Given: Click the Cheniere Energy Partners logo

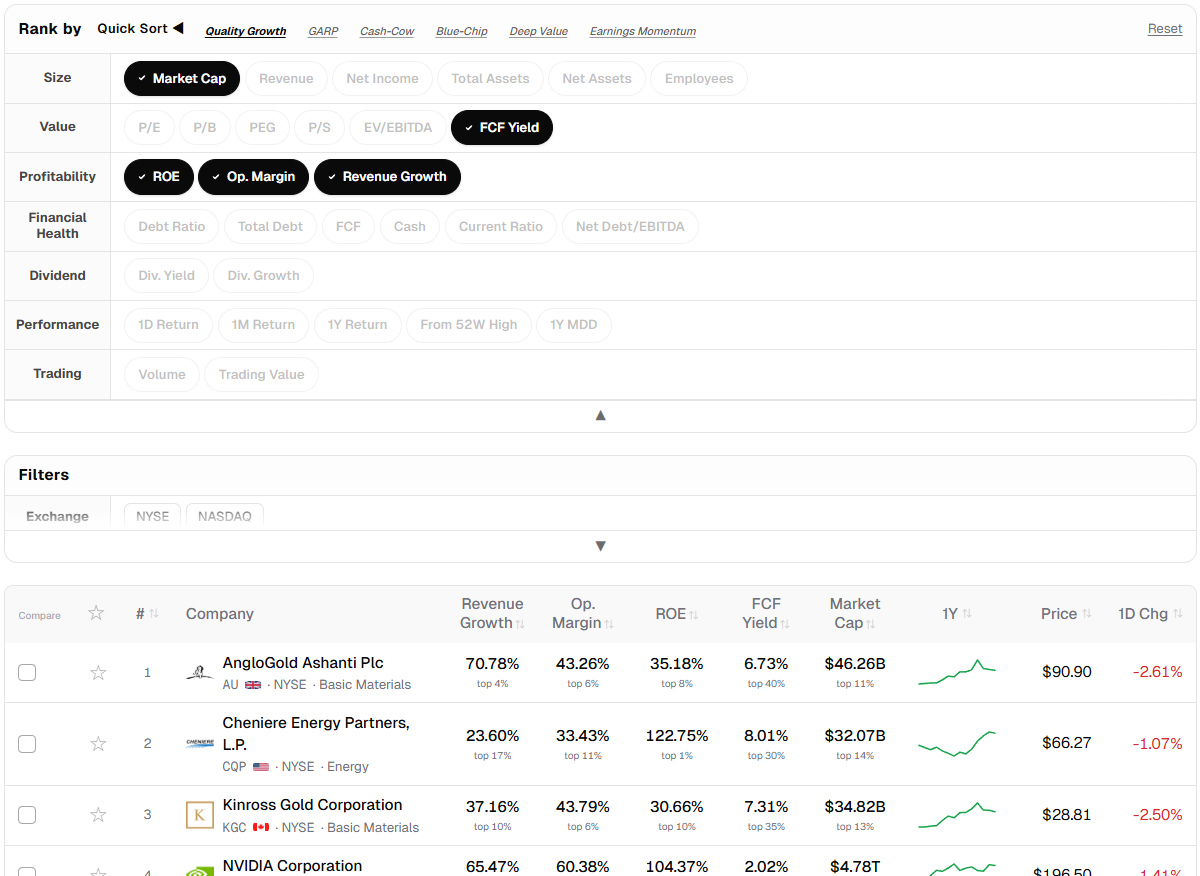Looking at the screenshot, I should [x=200, y=744].
